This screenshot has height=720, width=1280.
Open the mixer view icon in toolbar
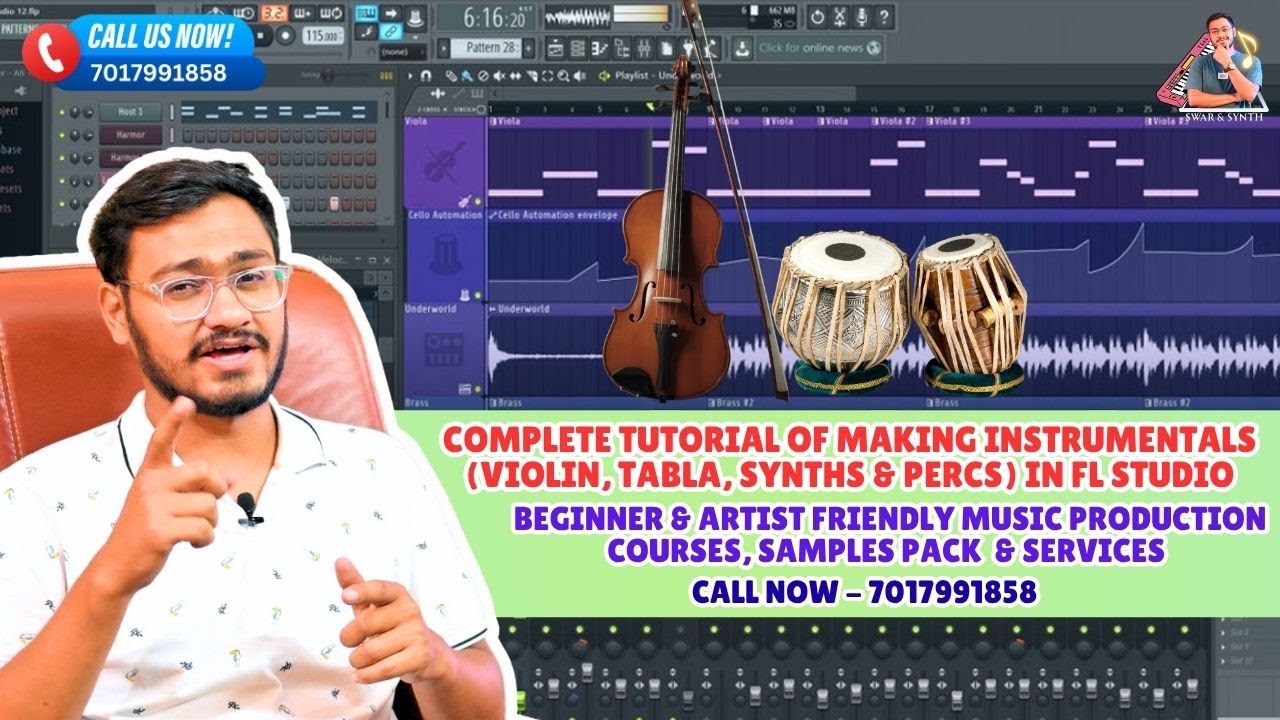point(644,49)
